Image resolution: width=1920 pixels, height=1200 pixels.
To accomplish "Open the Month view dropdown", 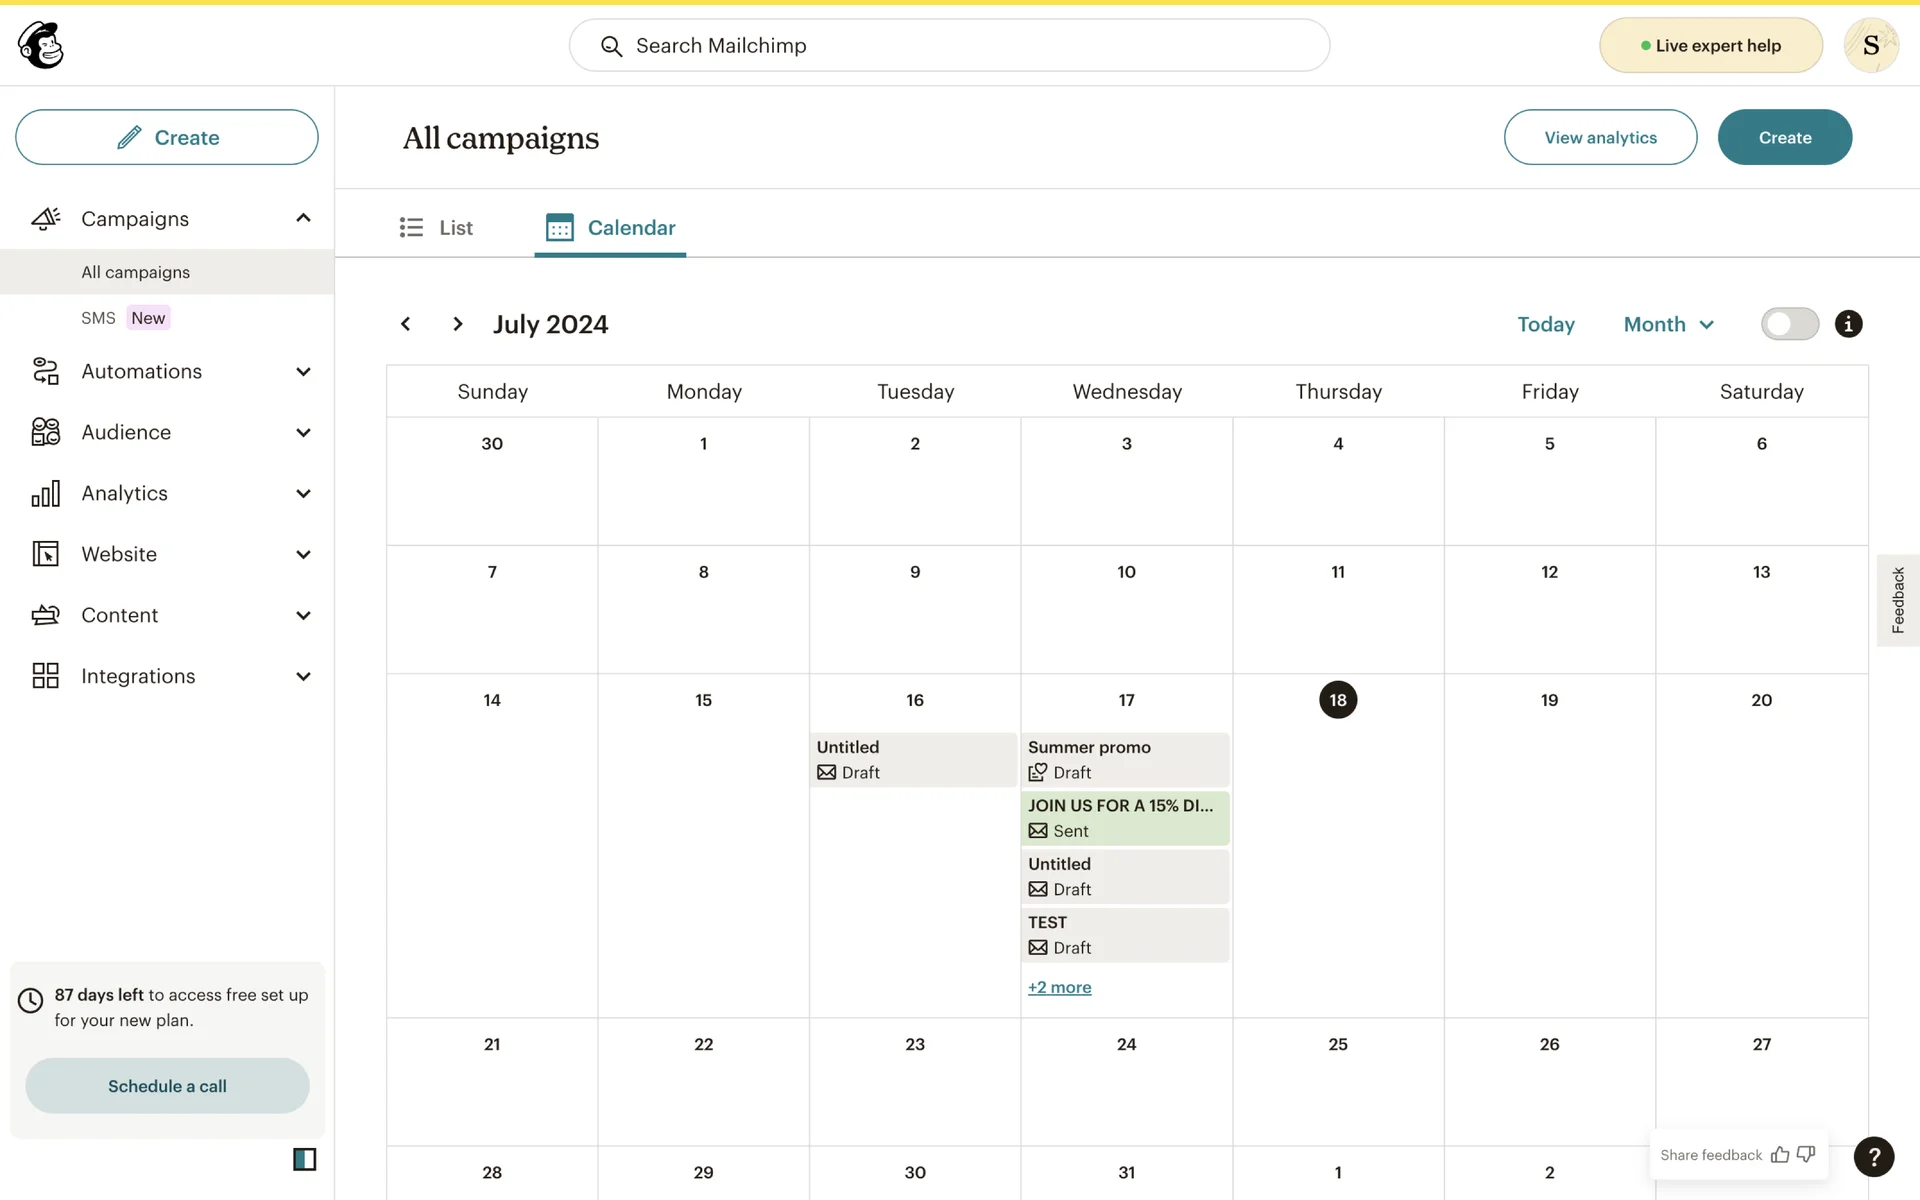I will [x=1668, y=324].
